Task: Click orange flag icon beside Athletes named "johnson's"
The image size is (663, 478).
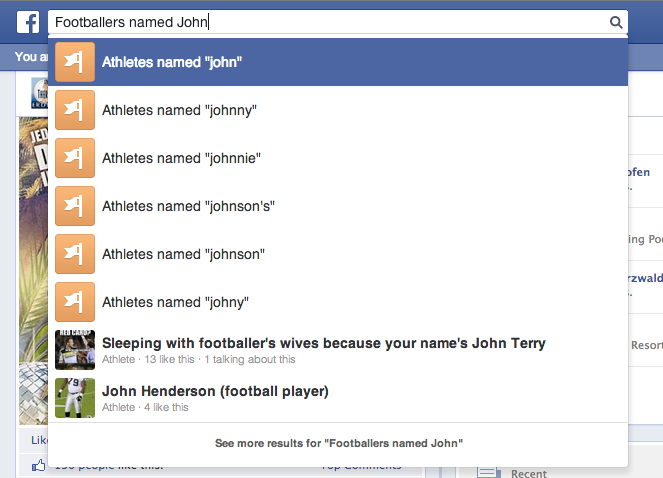Action: pos(75,206)
